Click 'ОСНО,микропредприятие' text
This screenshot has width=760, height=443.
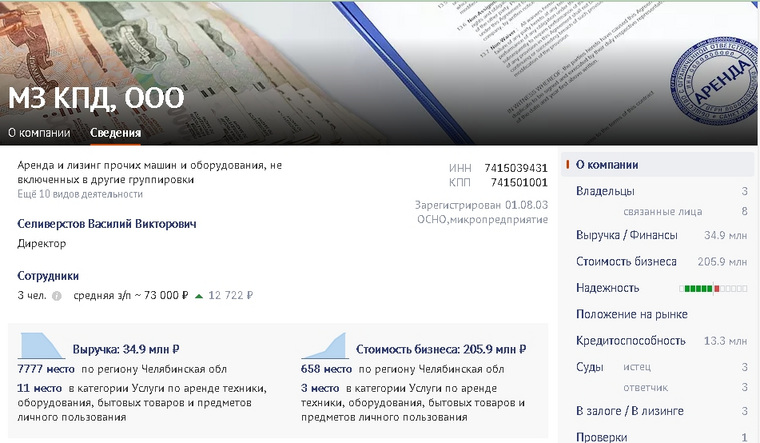pyautogui.click(x=483, y=220)
